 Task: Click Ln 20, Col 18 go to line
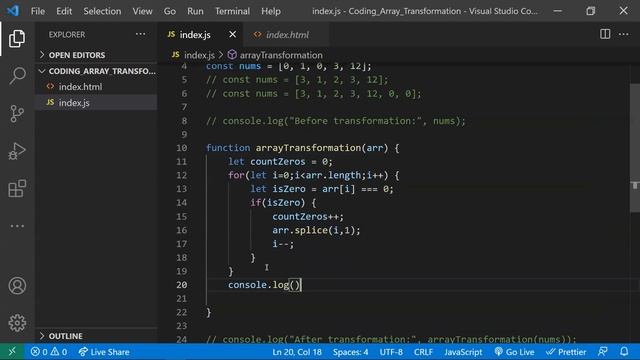(297, 351)
